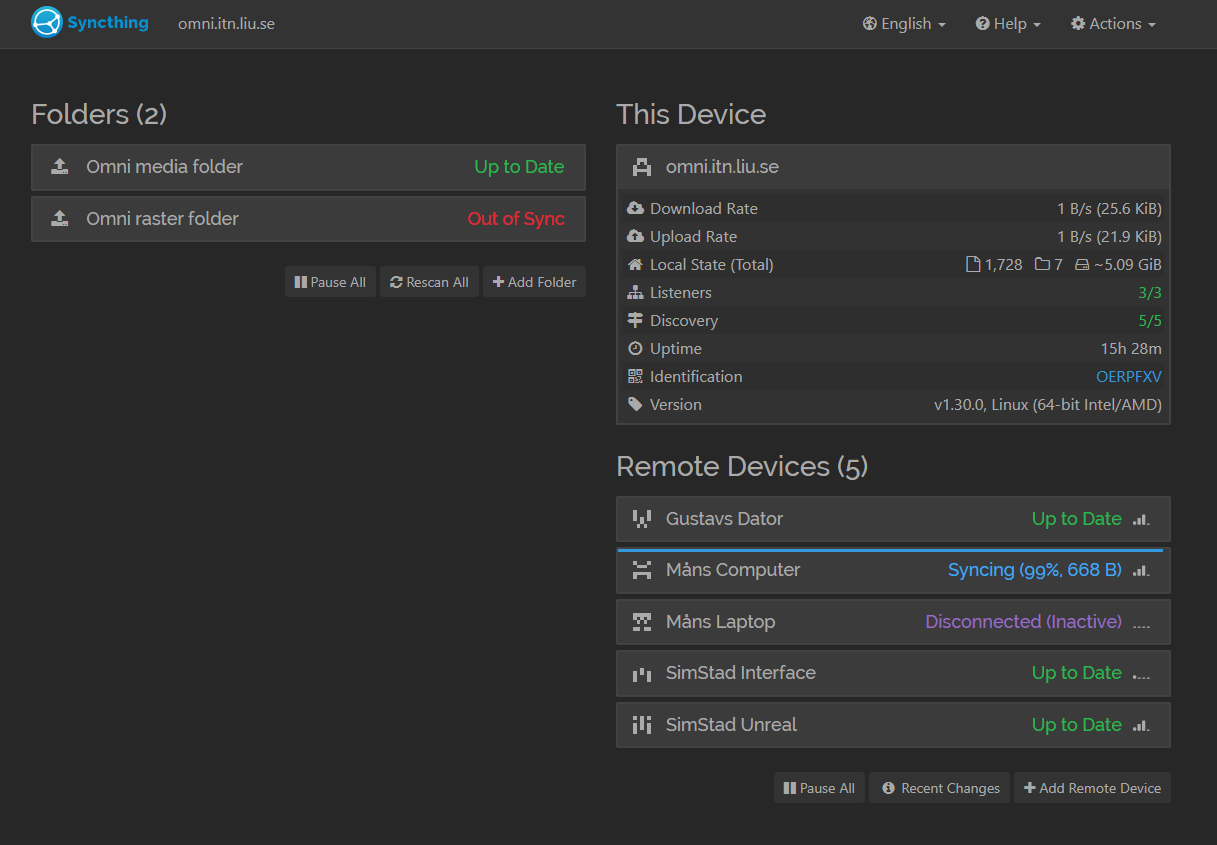This screenshot has height=845, width=1217.
Task: Open the Actions dropdown menu
Action: click(1113, 24)
